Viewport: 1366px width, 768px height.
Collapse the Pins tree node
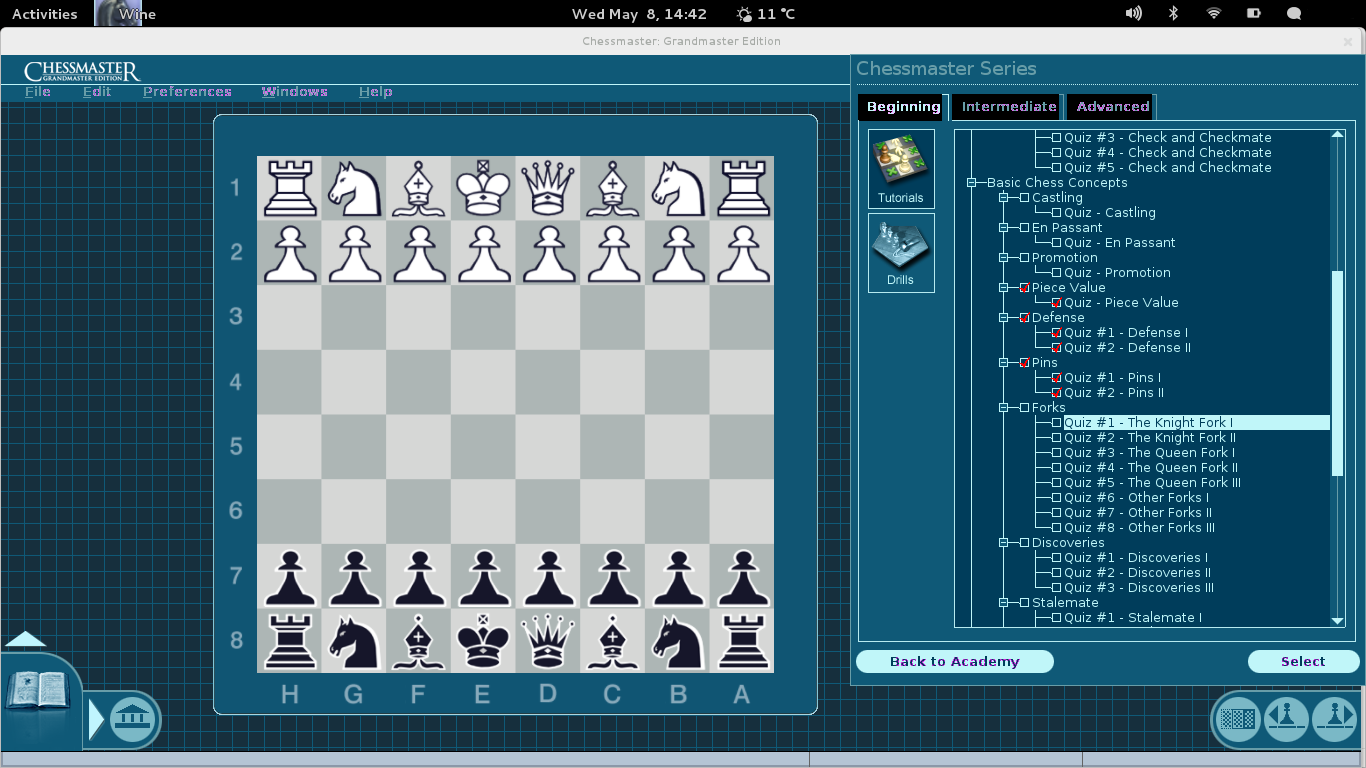pyautogui.click(x=1004, y=363)
